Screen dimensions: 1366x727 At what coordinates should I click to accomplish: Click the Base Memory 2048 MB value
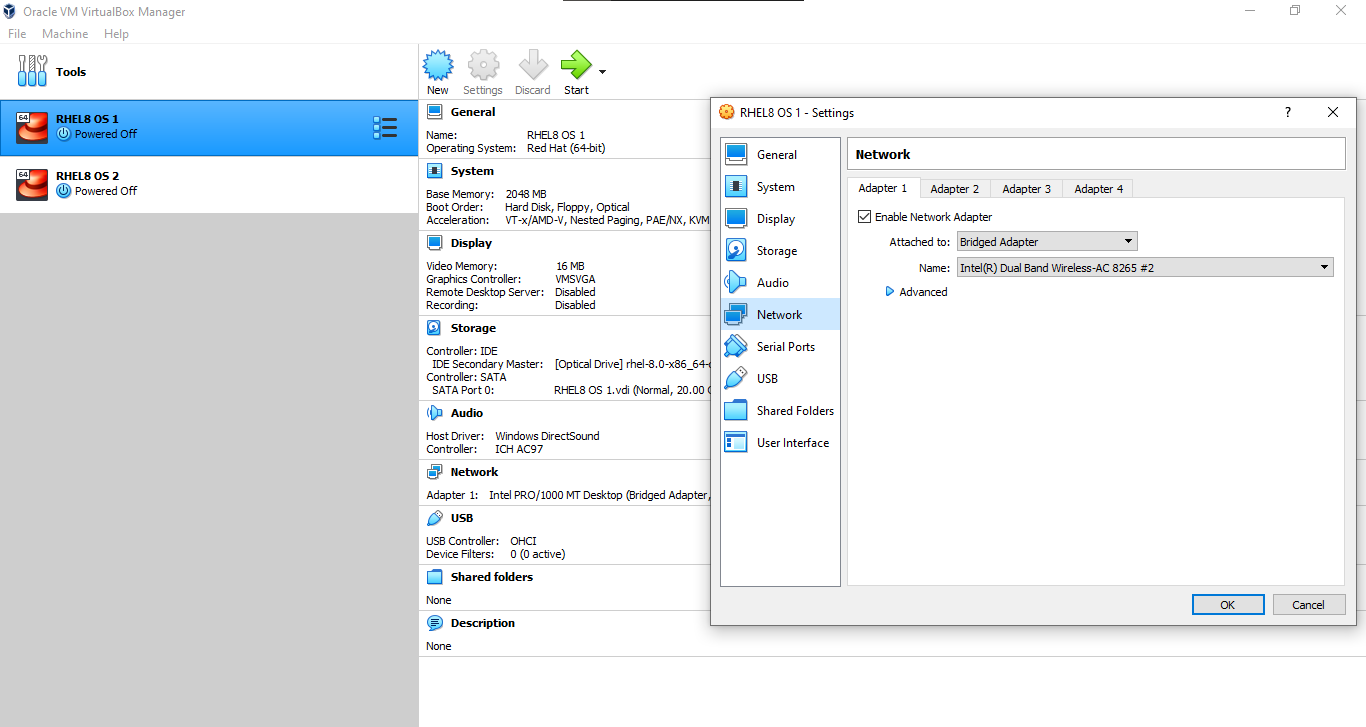pyautogui.click(x=526, y=194)
